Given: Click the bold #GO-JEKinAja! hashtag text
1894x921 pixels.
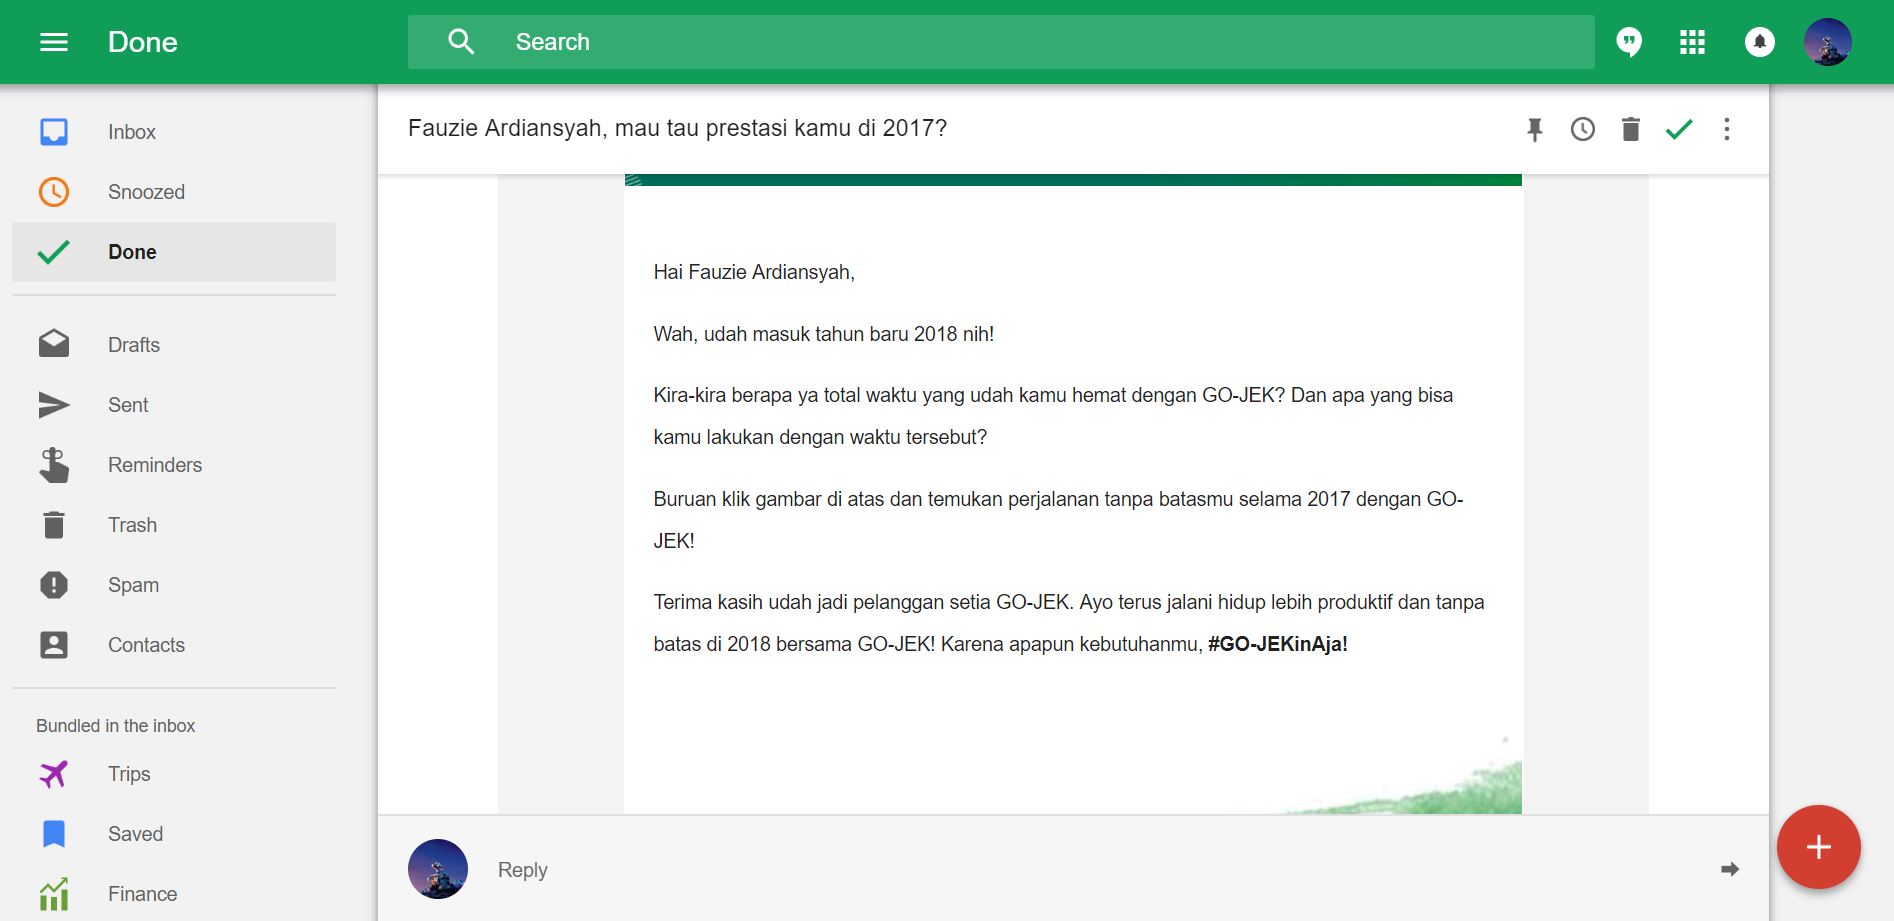Looking at the screenshot, I should (x=1278, y=644).
